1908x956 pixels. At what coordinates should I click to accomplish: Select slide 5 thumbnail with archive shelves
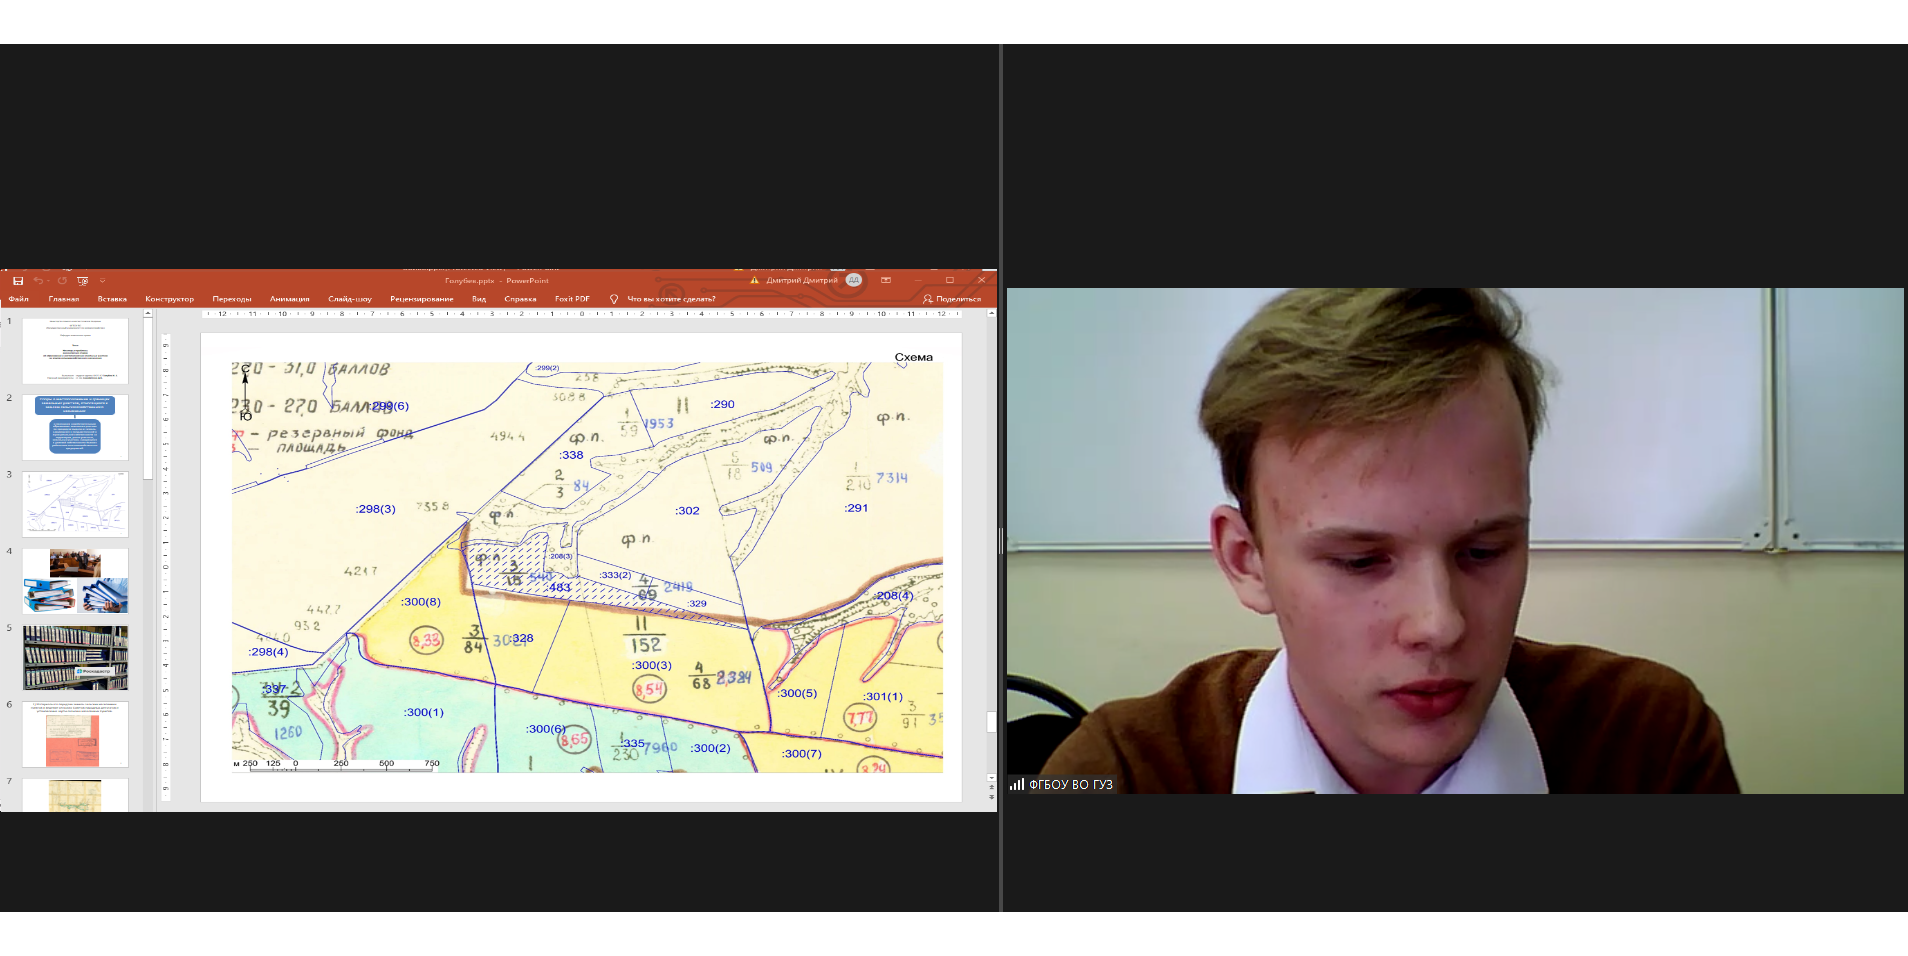click(75, 658)
